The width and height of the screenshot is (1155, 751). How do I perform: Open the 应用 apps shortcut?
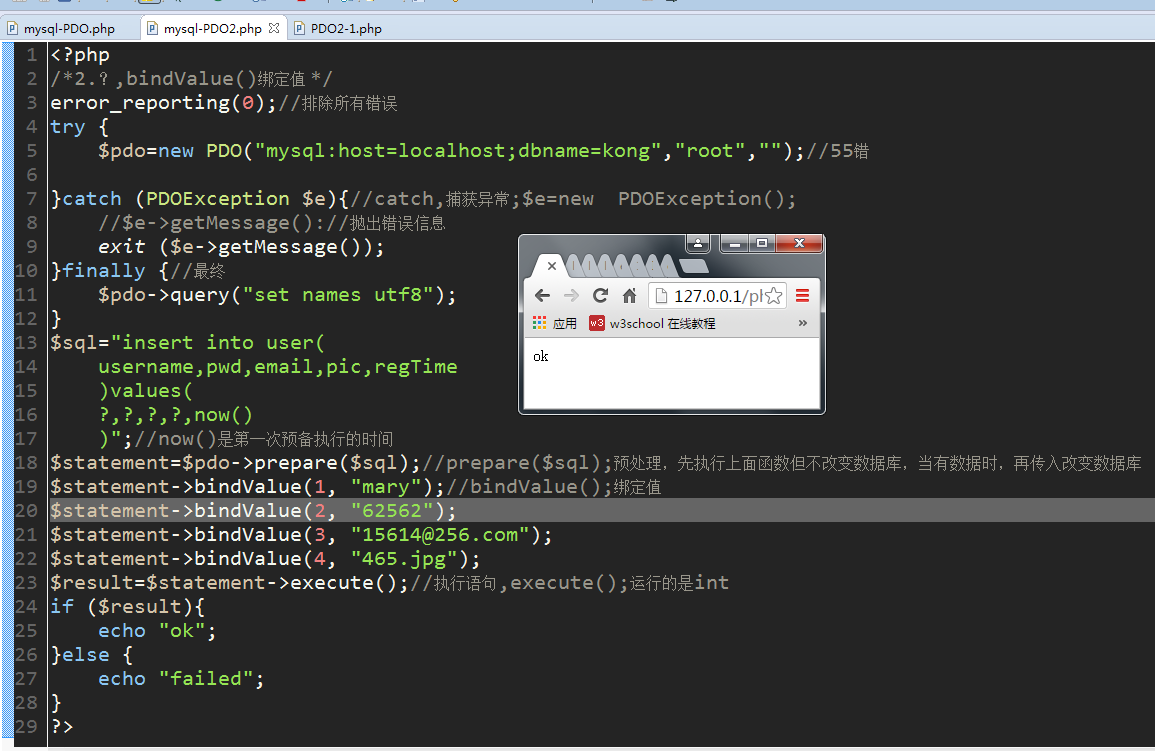(x=555, y=323)
